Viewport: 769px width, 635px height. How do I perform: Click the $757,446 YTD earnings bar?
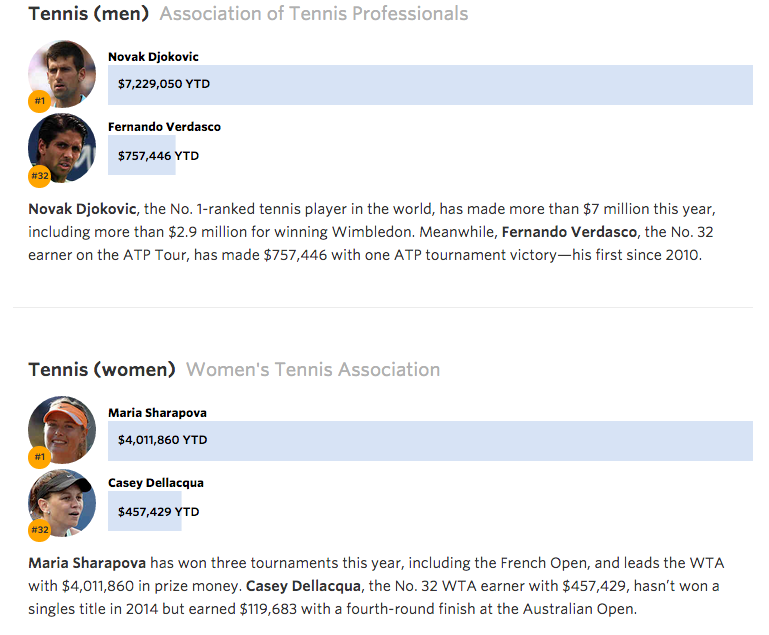pos(142,156)
